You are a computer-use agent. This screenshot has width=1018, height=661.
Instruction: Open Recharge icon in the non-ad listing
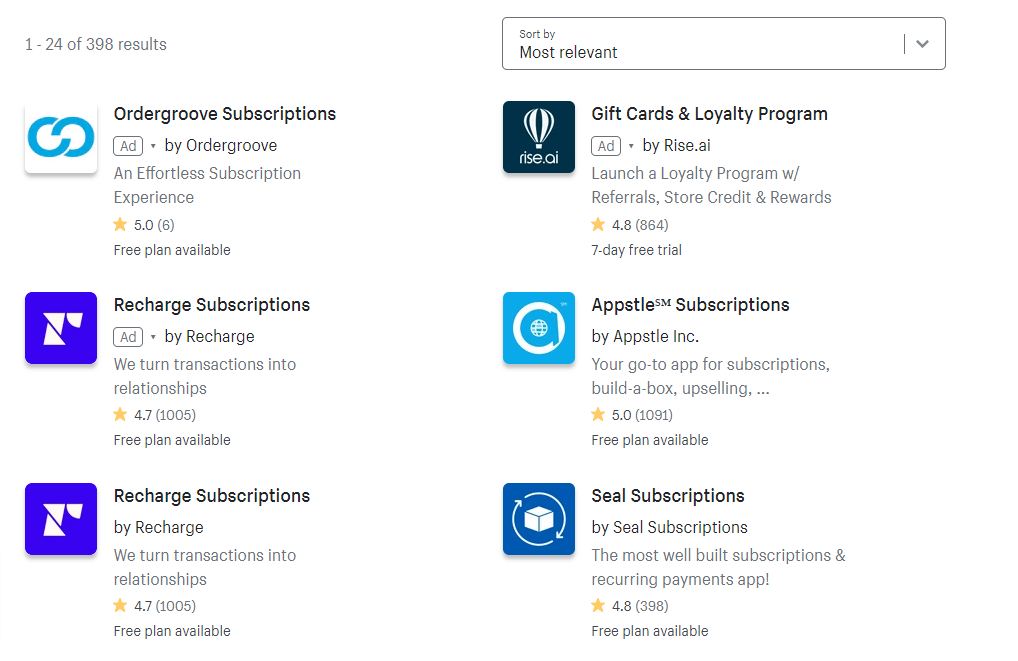(x=61, y=519)
